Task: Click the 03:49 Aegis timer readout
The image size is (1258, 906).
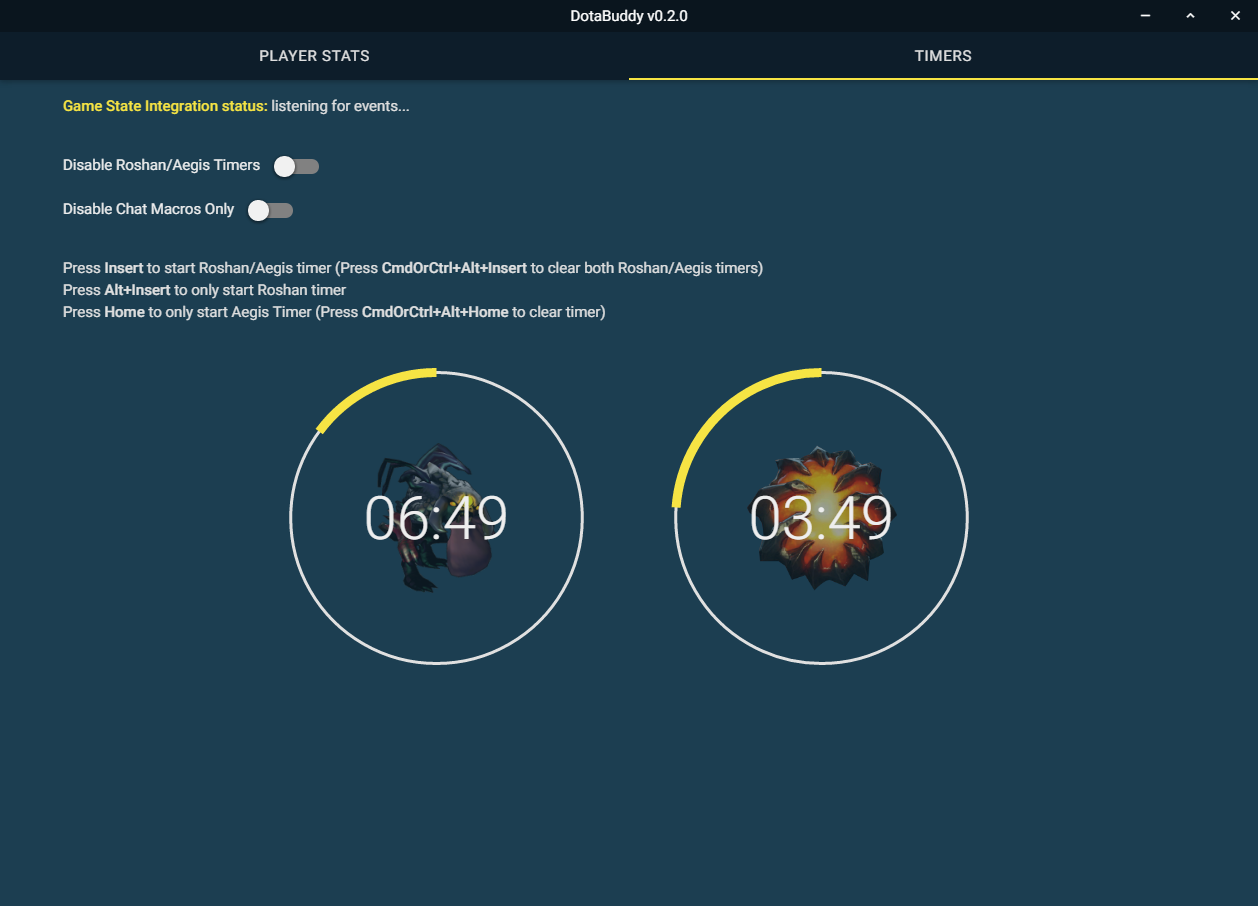Action: click(821, 519)
